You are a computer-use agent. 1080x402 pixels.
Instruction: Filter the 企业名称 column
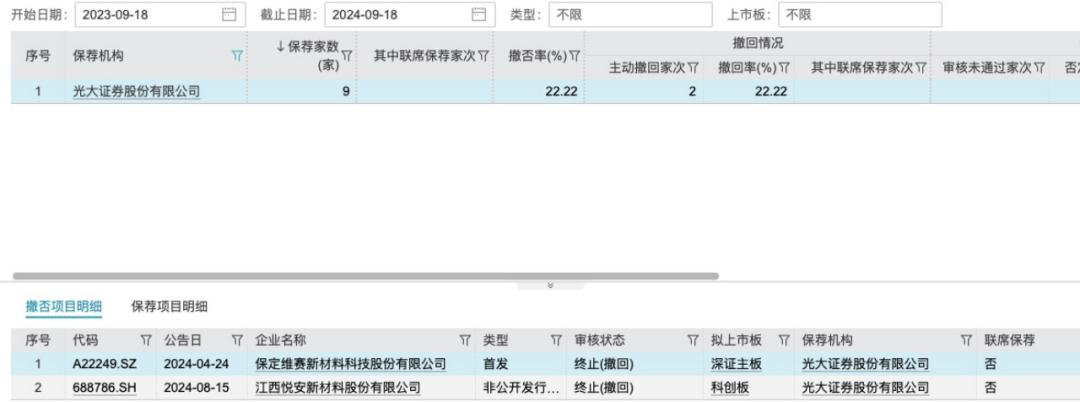click(x=465, y=340)
